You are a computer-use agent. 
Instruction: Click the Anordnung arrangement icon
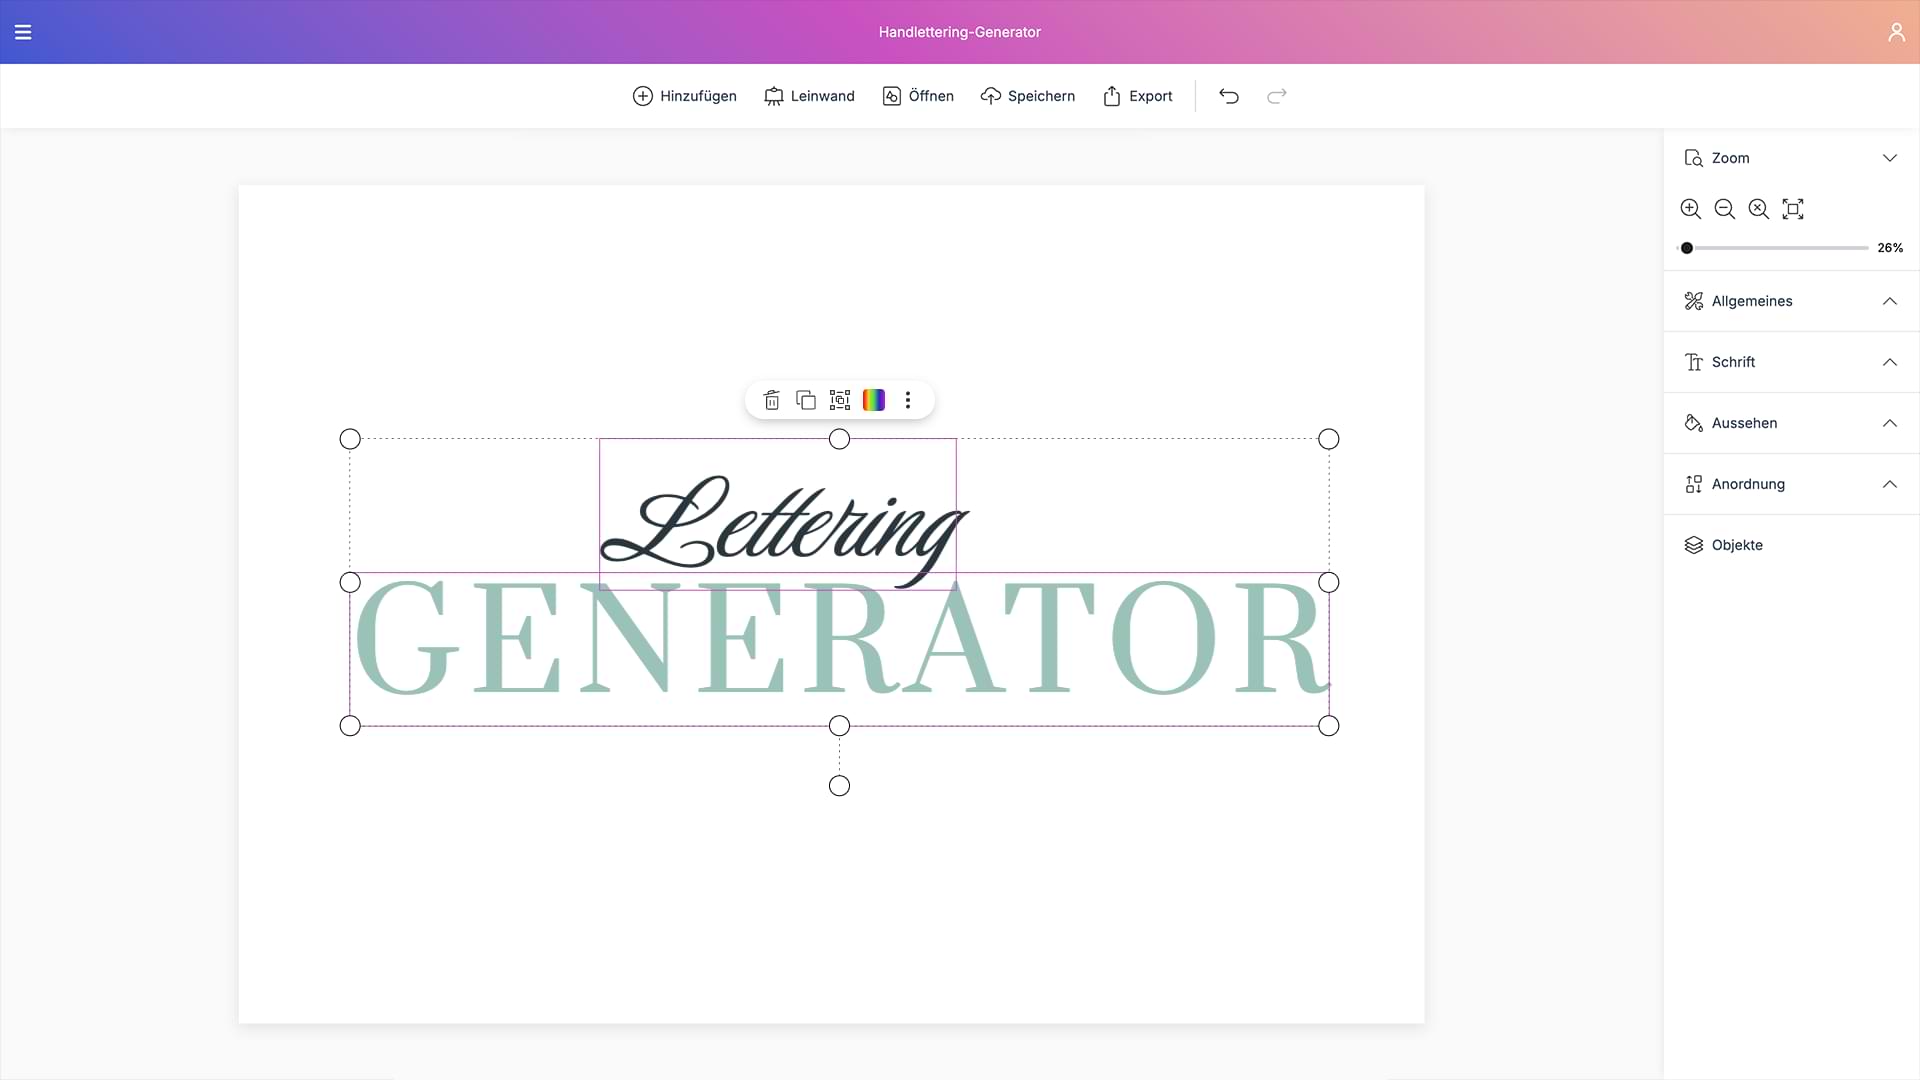(1694, 484)
